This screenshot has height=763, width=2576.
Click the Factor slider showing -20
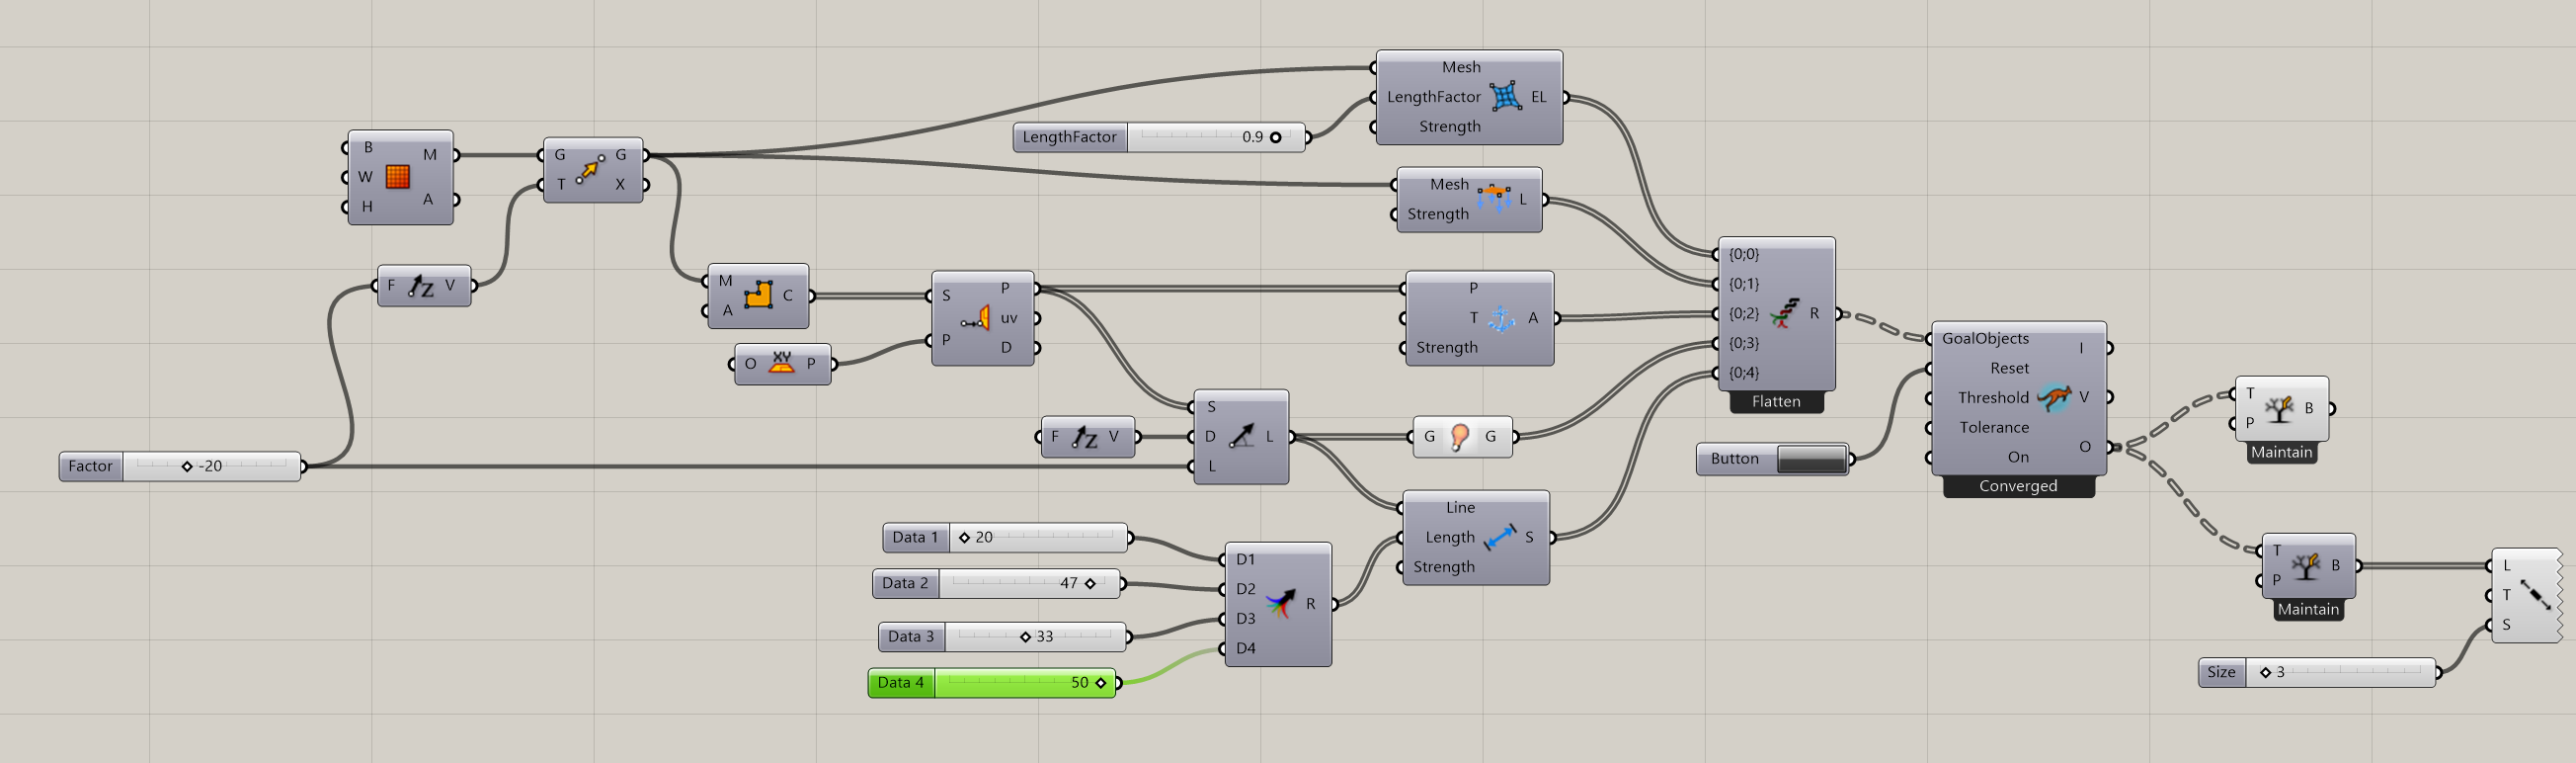(180, 466)
